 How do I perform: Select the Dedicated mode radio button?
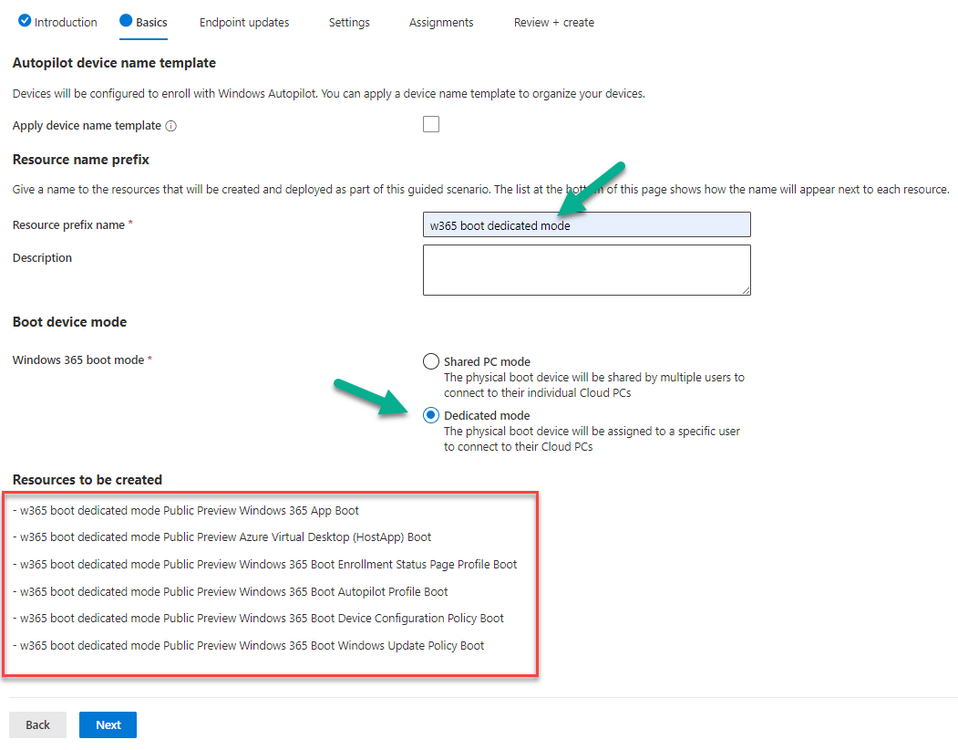431,415
